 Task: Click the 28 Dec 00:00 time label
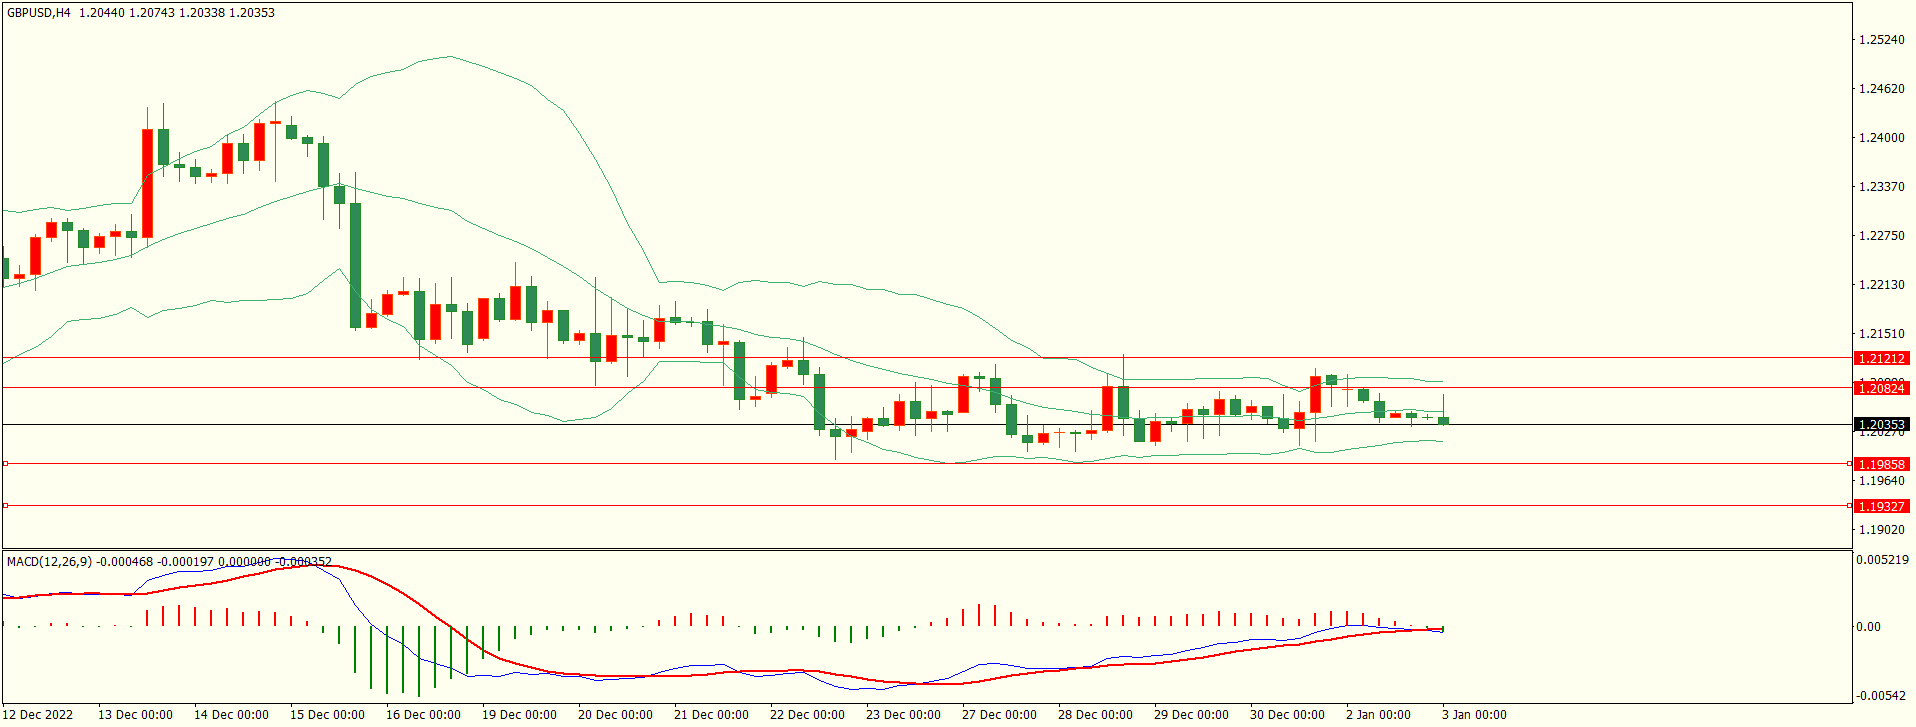1095,715
